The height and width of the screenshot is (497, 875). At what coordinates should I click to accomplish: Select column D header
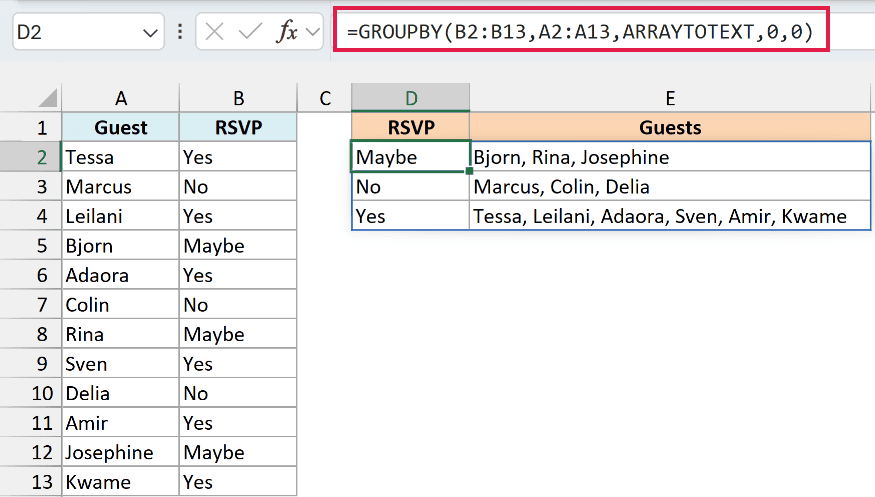point(411,98)
